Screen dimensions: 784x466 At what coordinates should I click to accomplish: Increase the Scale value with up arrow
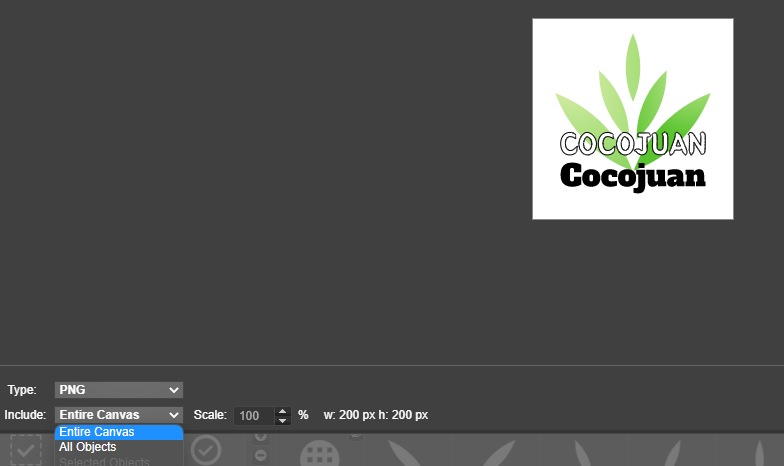click(x=282, y=412)
